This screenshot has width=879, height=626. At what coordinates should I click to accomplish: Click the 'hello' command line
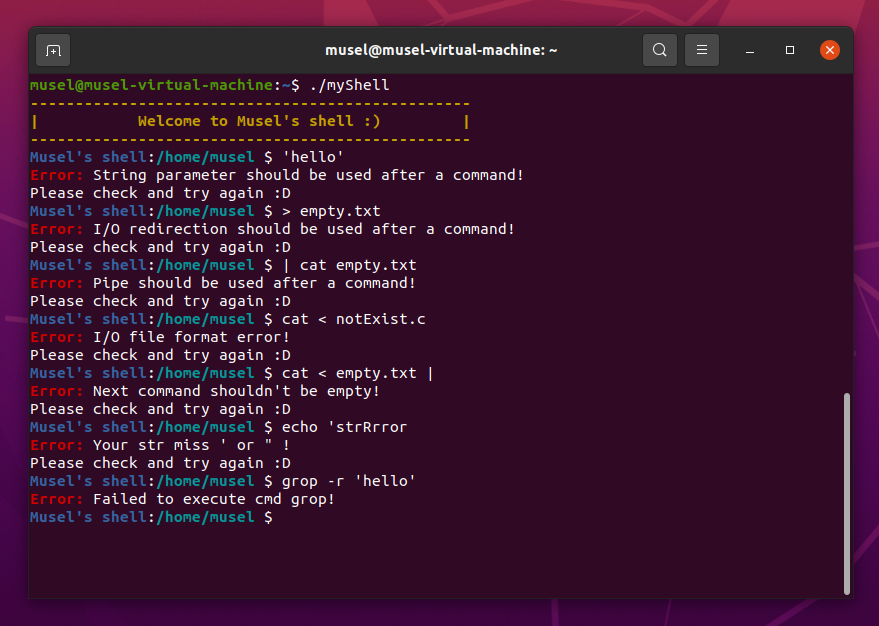click(313, 157)
